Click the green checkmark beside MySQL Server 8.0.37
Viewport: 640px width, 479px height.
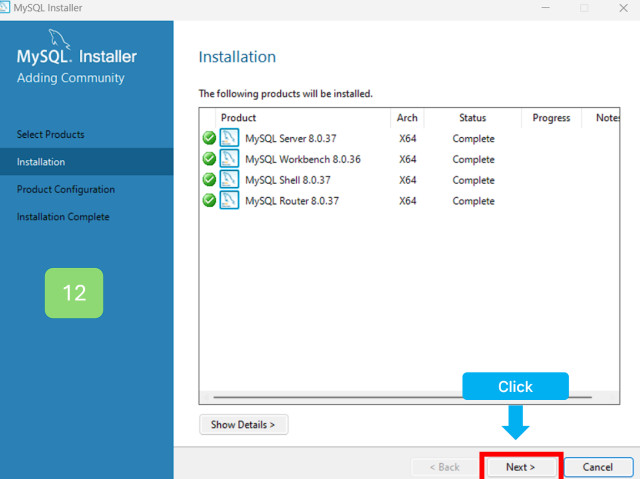pyautogui.click(x=209, y=138)
